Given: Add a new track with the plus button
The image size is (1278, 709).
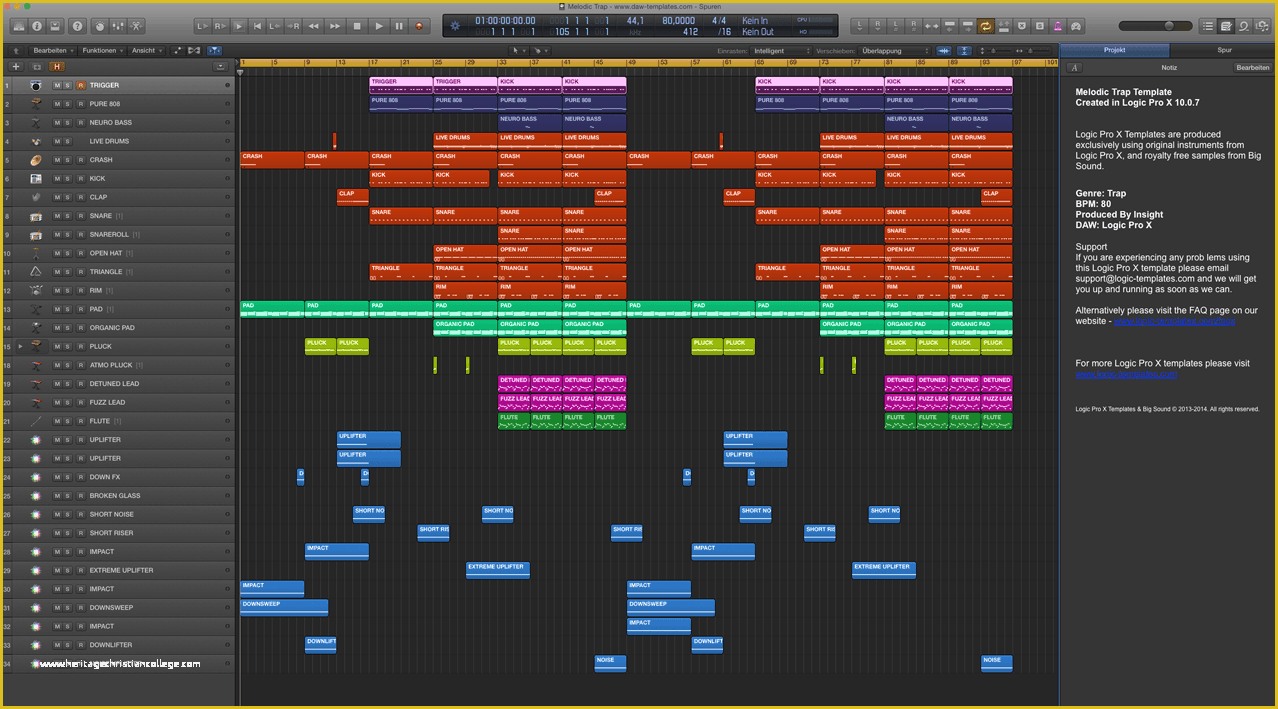Looking at the screenshot, I should tap(15, 66).
